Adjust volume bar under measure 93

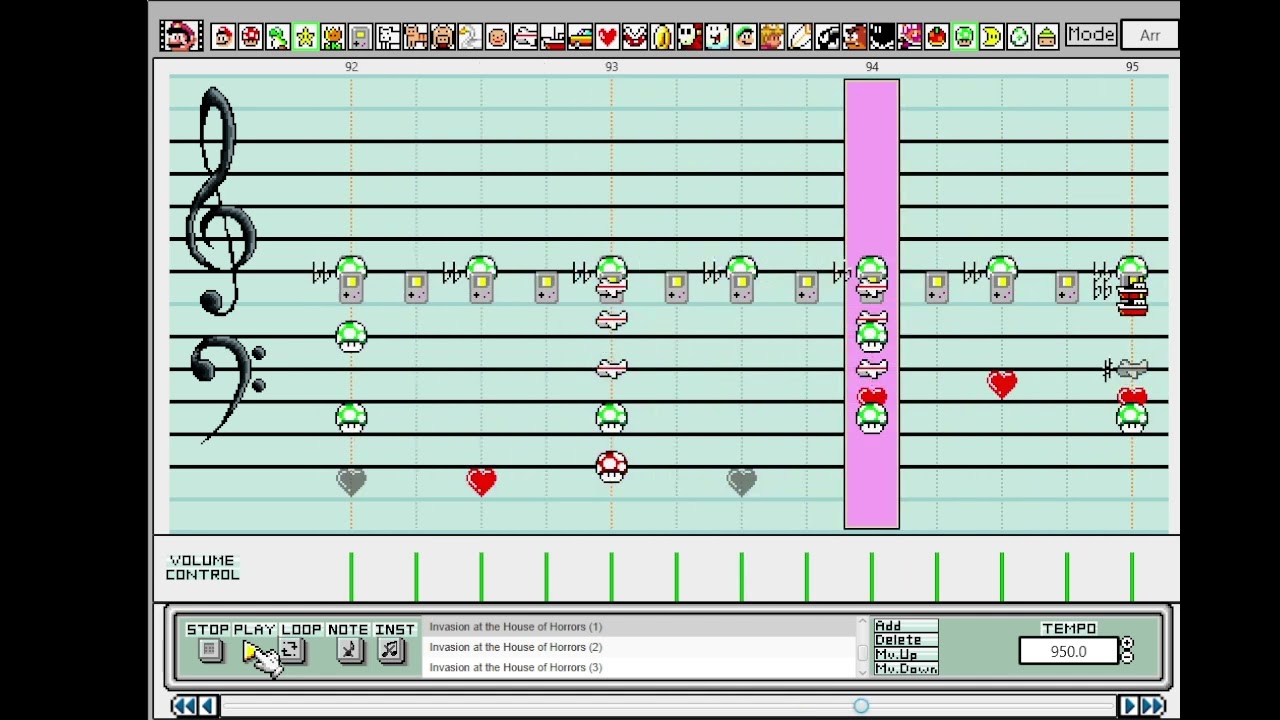click(x=611, y=578)
